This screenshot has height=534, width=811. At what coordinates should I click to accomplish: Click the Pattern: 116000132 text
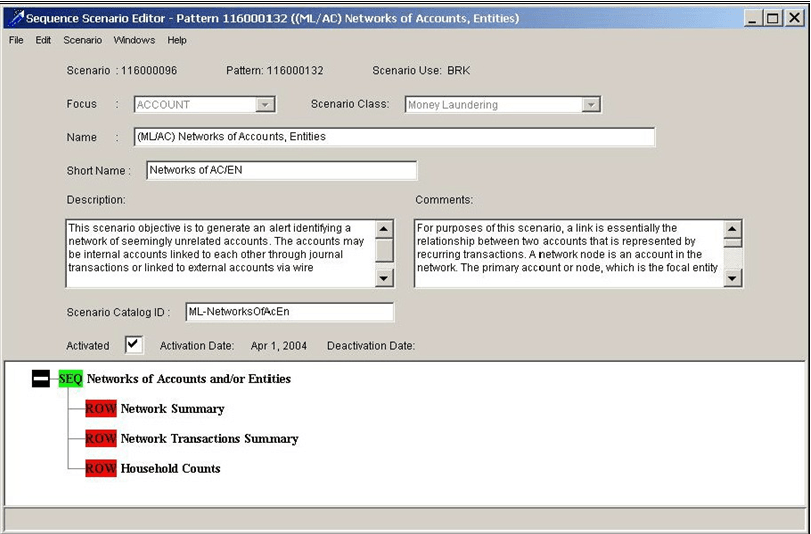(x=275, y=71)
